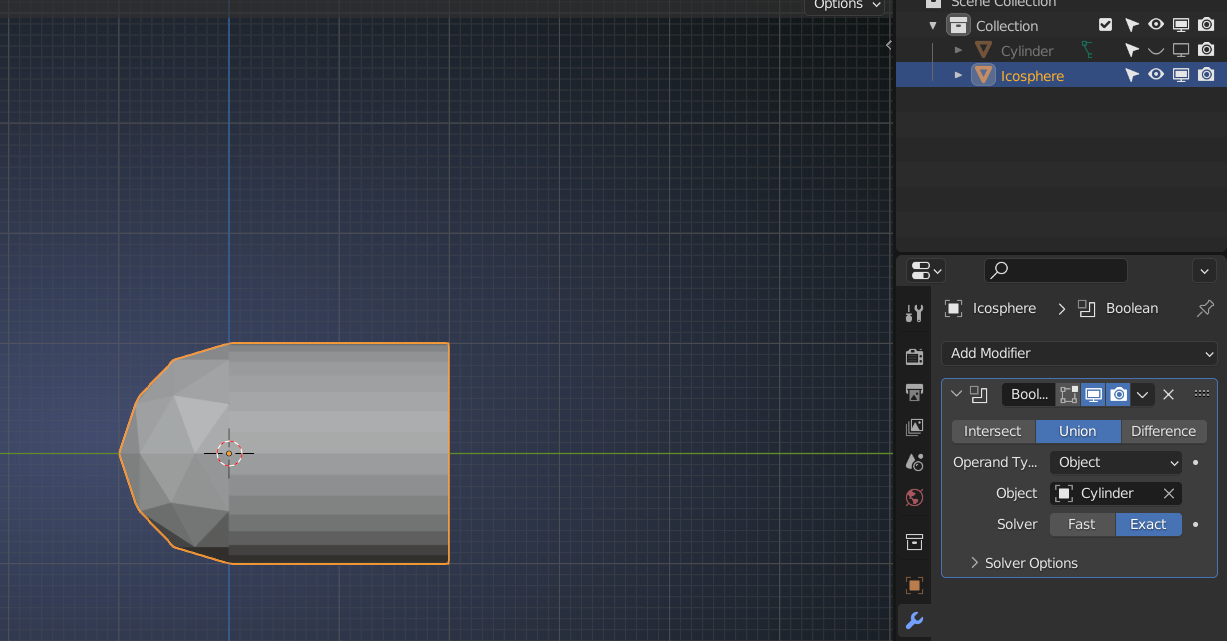Disable Collection in renders camera icon
The height and width of the screenshot is (641, 1227).
click(x=1206, y=25)
